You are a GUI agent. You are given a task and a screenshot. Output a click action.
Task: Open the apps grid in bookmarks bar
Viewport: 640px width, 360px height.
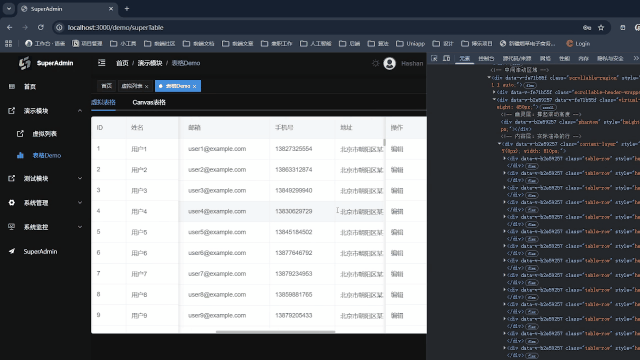coord(9,43)
